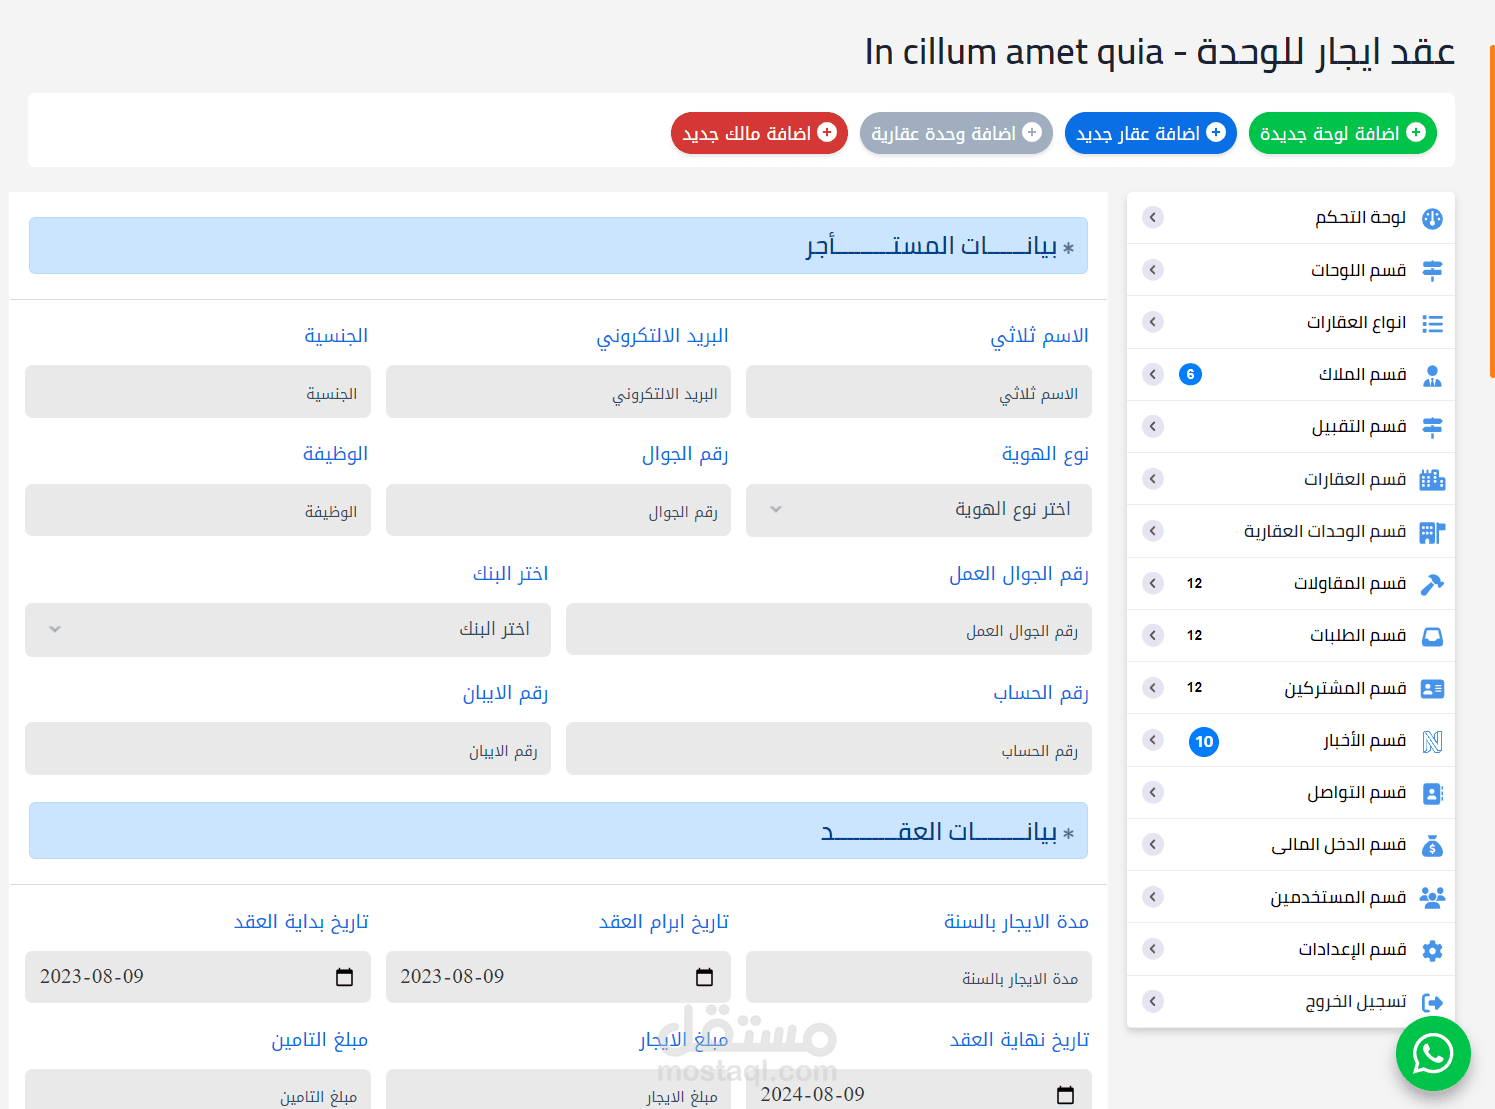This screenshot has width=1495, height=1109.
Task: Open the WhatsApp floating chat icon
Action: 1433,1053
